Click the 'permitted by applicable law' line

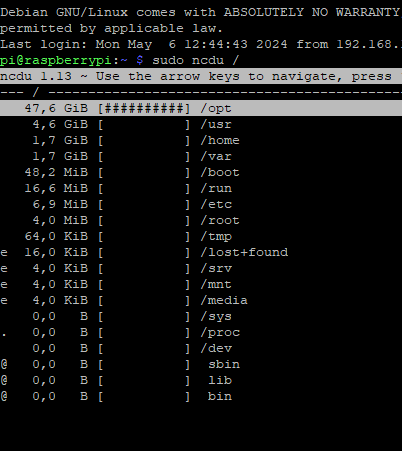111,28
